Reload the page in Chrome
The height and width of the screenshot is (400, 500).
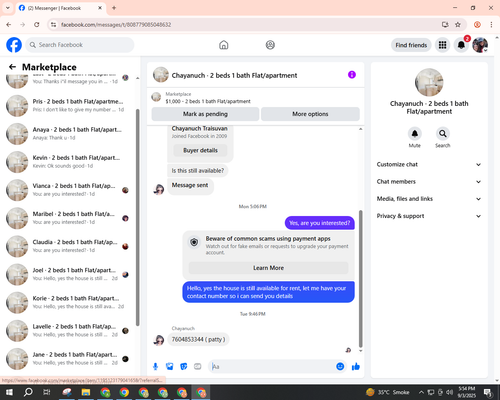(37, 25)
